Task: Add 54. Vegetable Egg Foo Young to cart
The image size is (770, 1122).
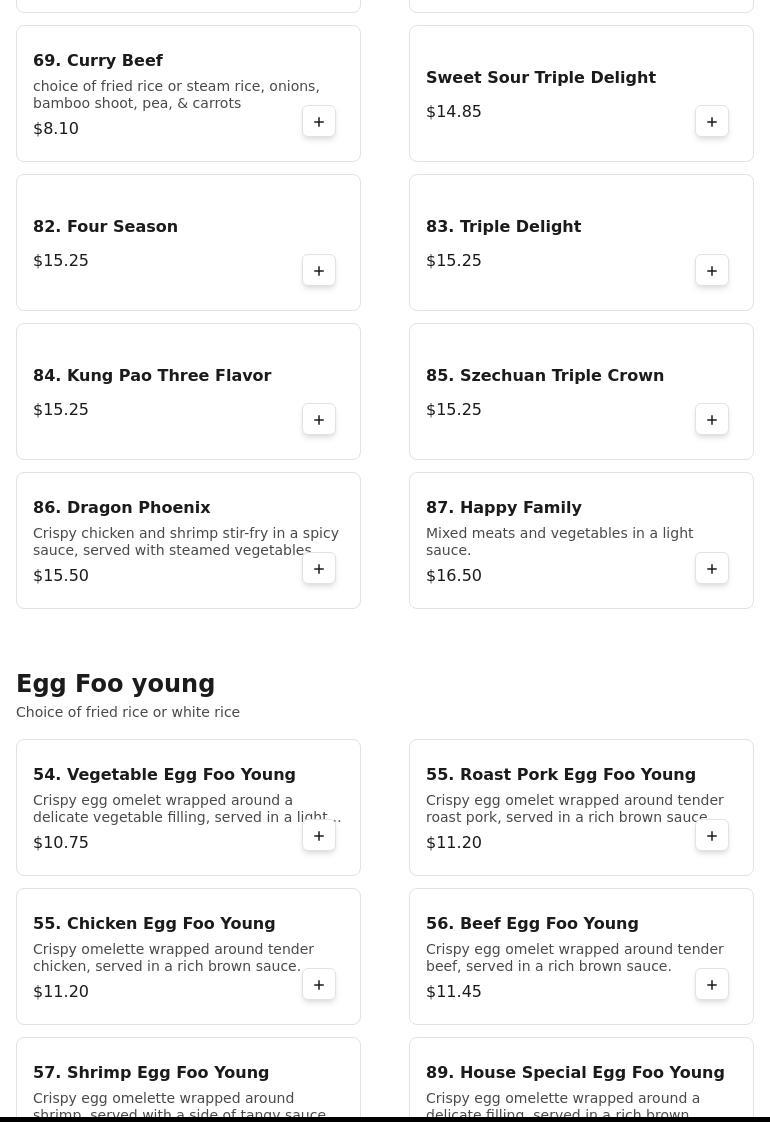Action: [x=319, y=836]
